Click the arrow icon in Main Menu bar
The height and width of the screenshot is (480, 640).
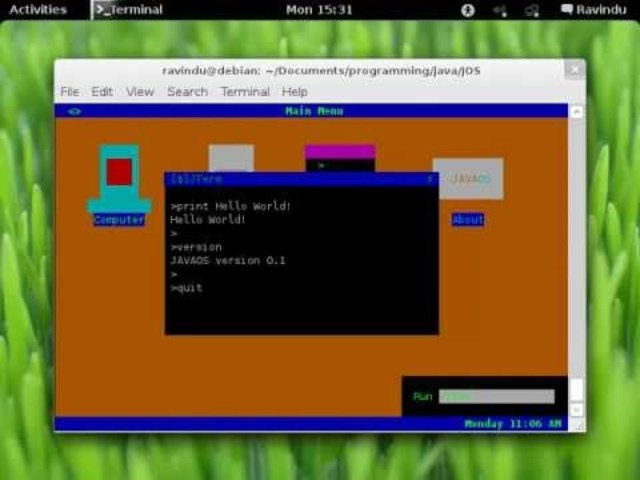75,111
